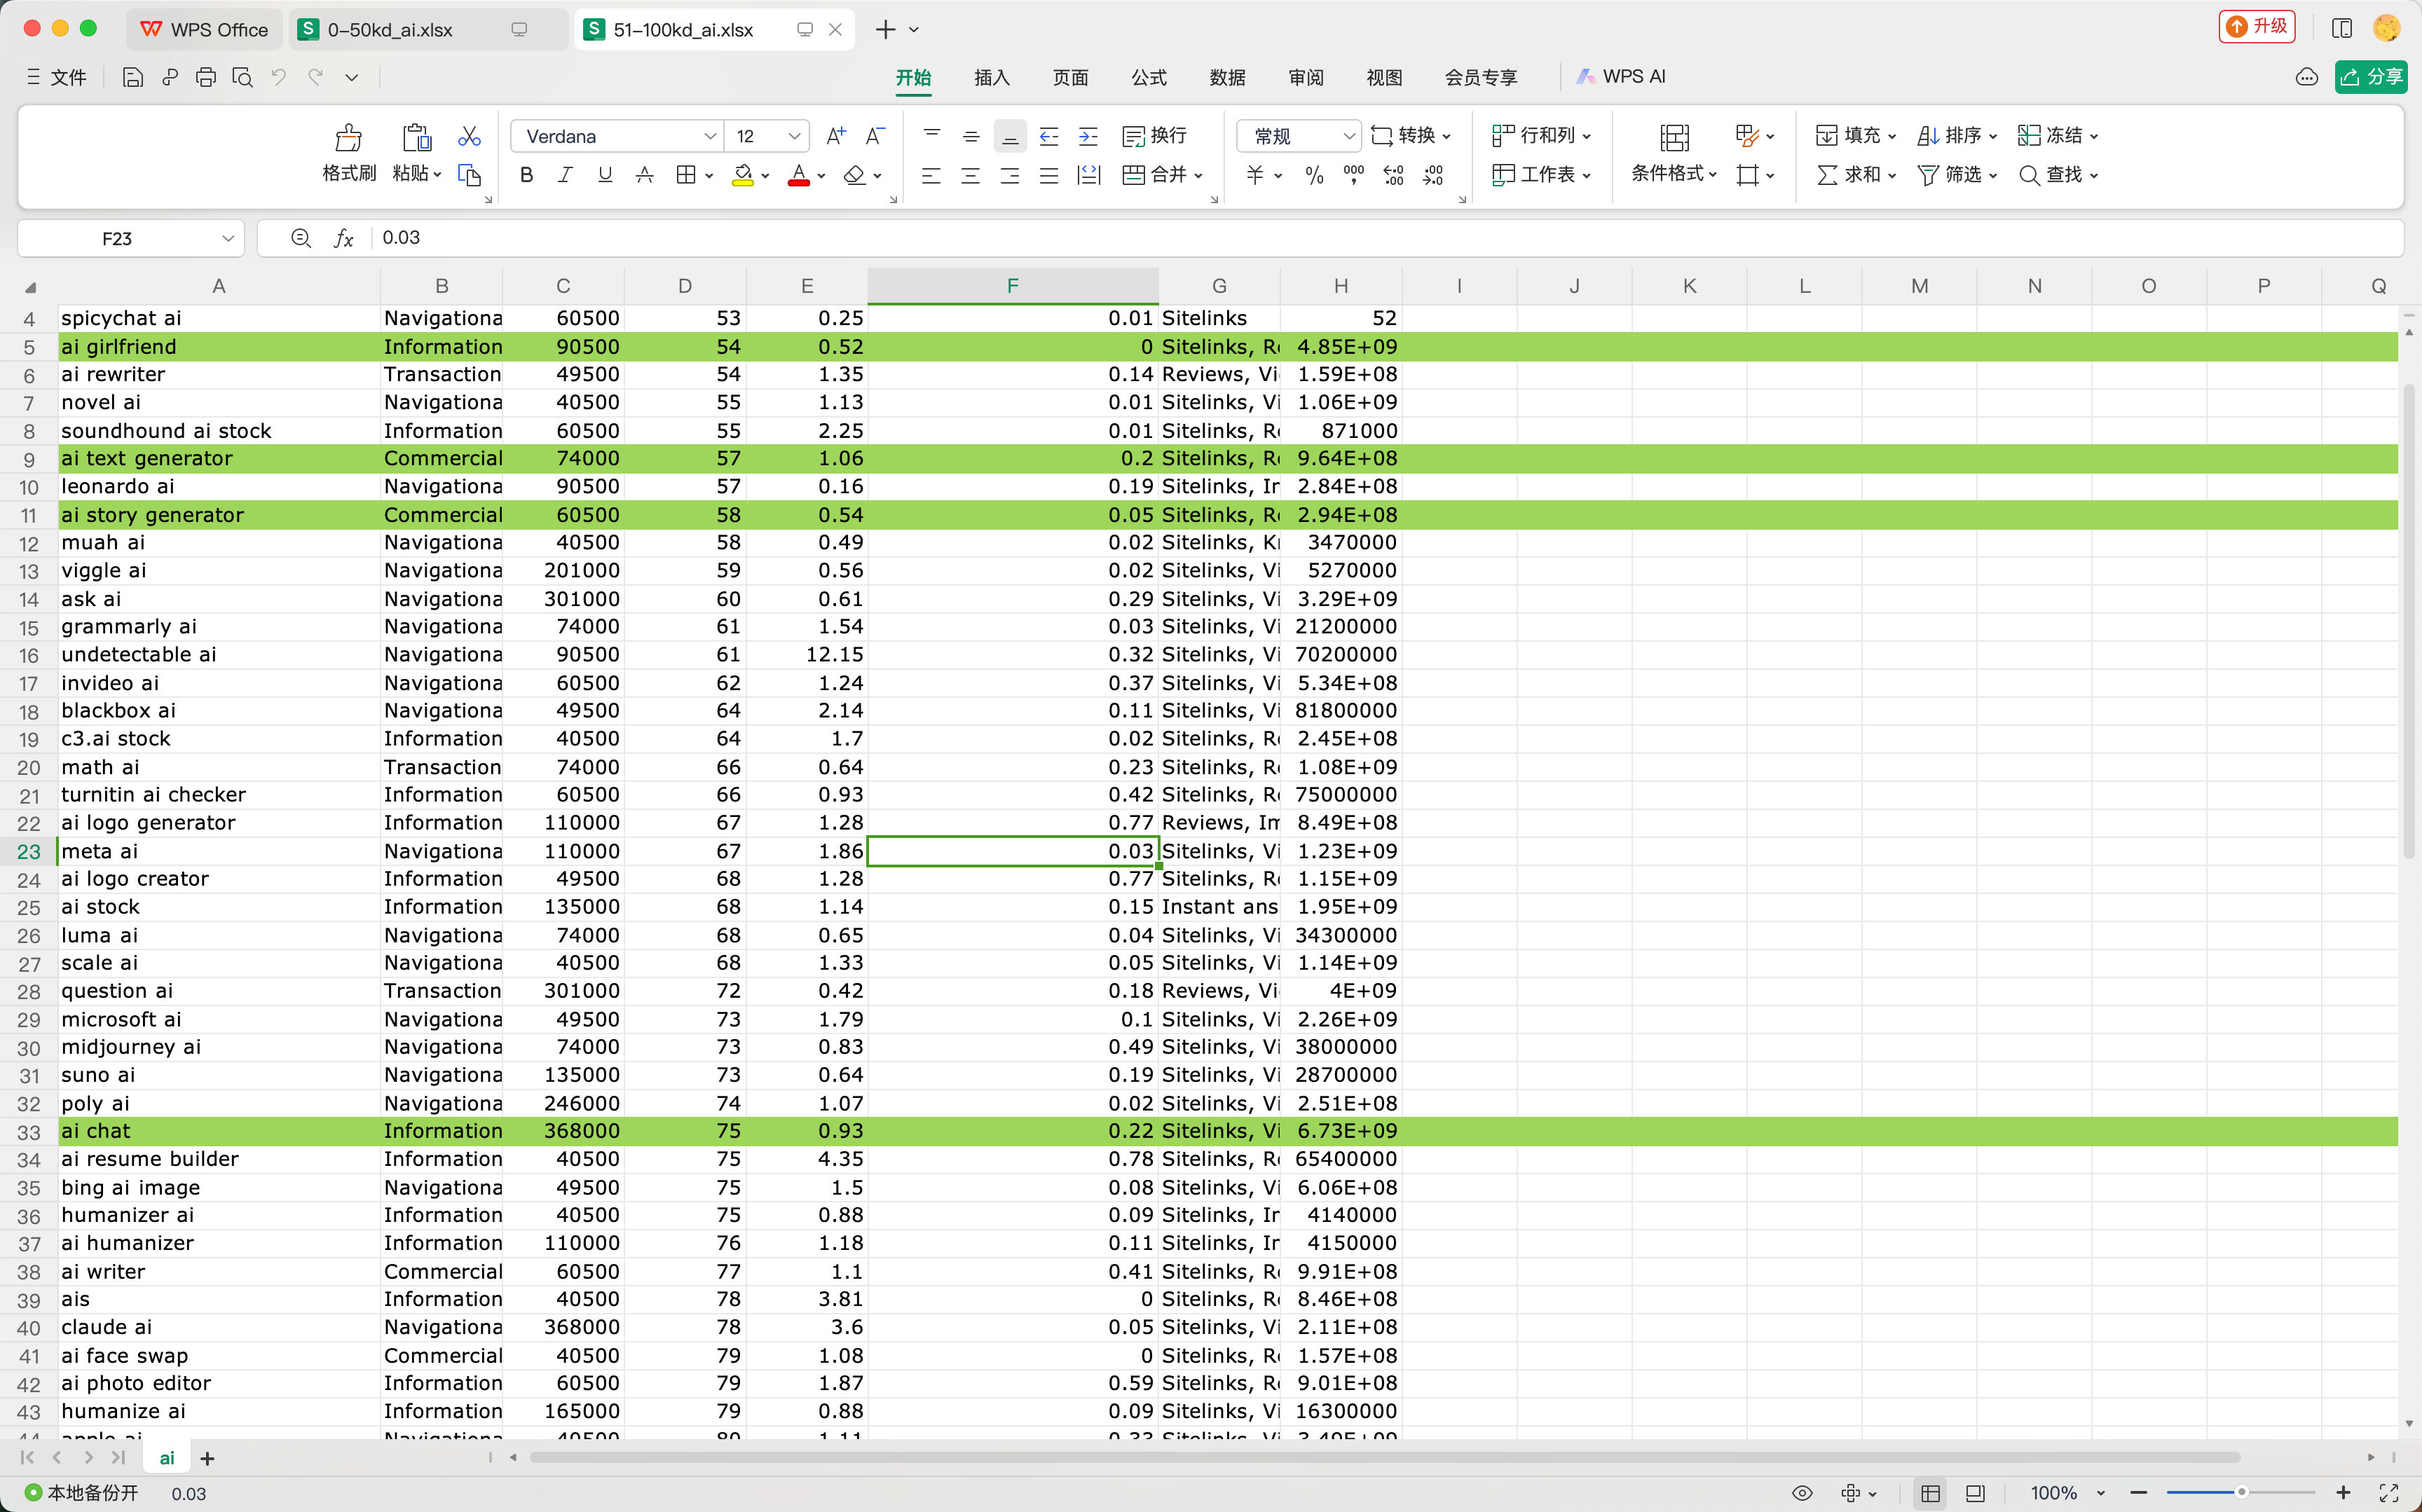Click the select-all corner triangle

pos(30,287)
